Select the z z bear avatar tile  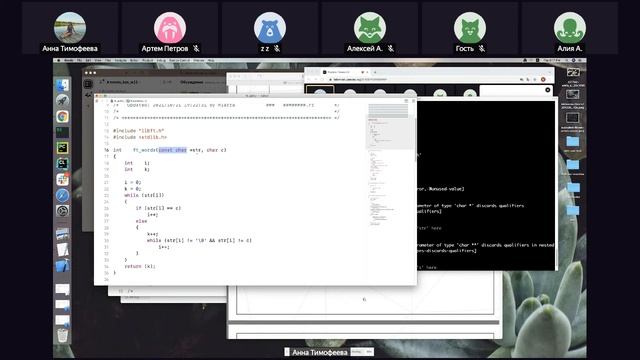(x=270, y=28)
